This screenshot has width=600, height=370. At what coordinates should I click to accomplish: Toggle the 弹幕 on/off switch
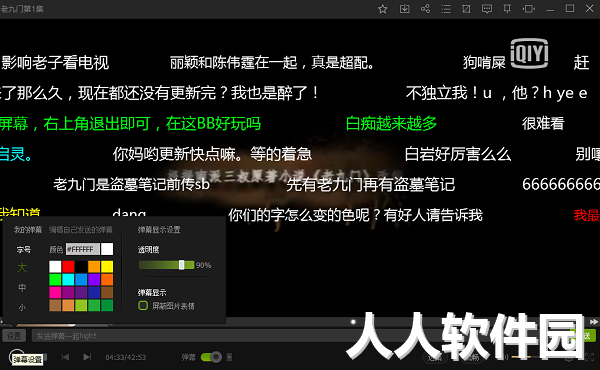click(211, 357)
